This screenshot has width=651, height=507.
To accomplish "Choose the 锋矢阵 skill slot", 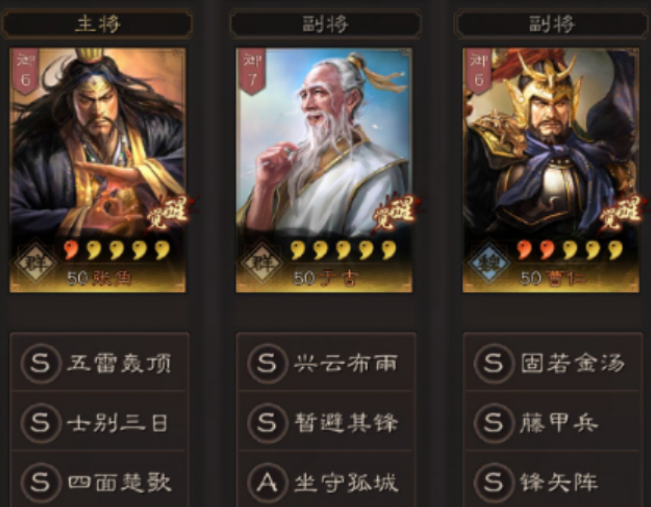I will coord(553,481).
